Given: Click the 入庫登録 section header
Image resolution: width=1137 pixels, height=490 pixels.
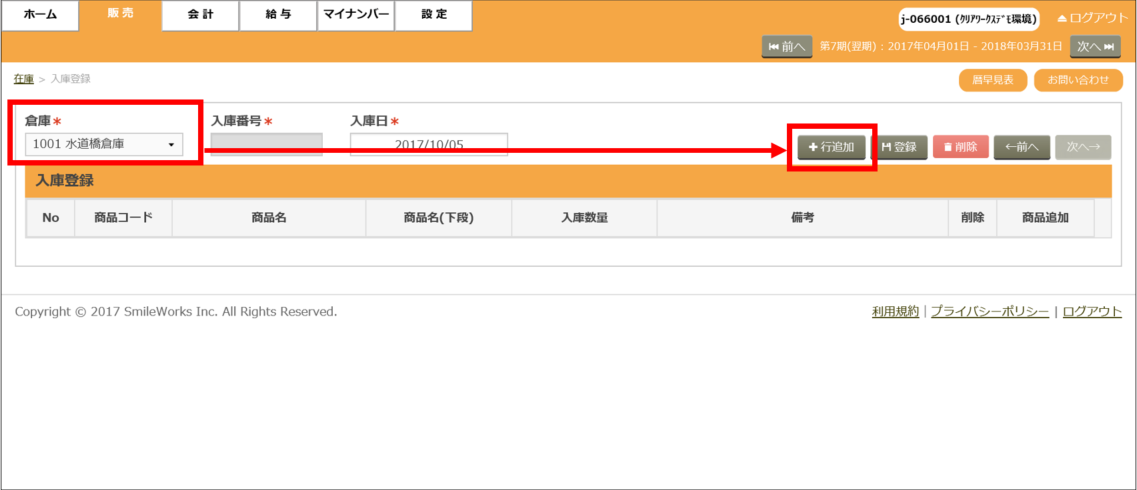Looking at the screenshot, I should (568, 180).
